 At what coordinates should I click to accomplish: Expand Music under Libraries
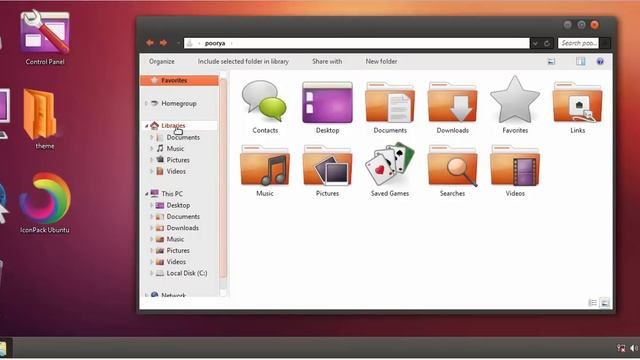(152, 149)
